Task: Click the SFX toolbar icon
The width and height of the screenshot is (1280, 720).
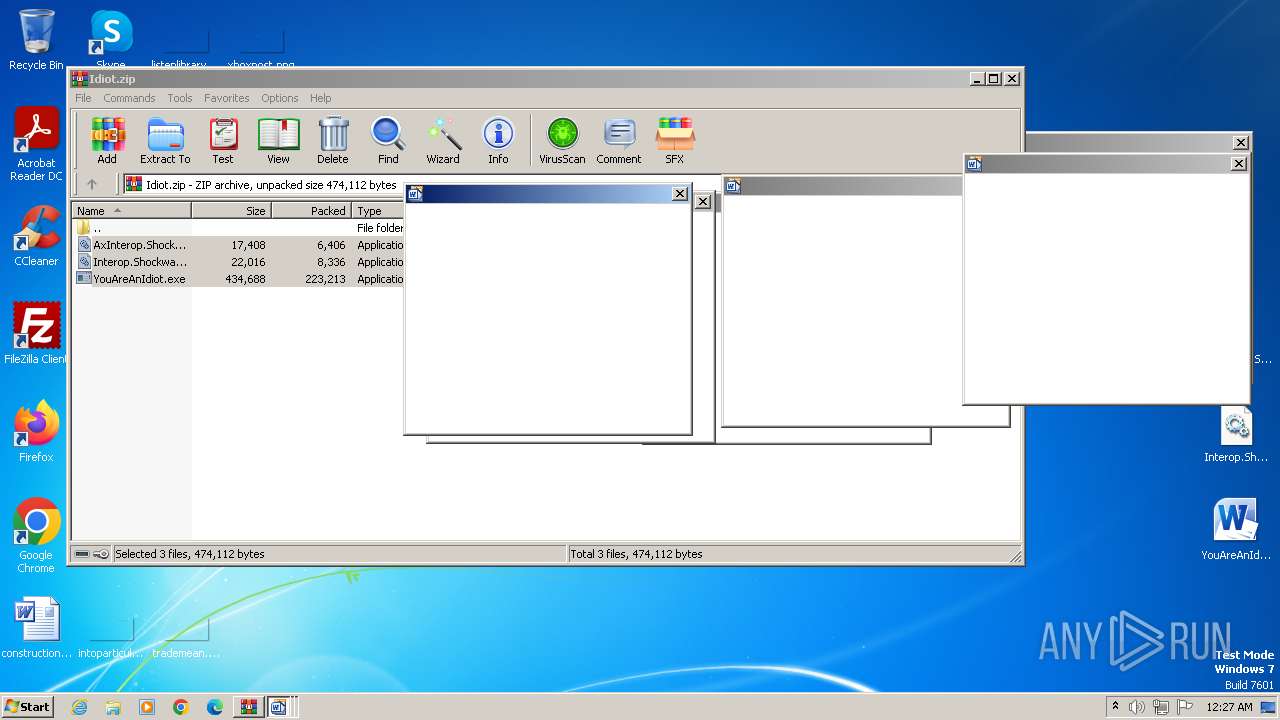Action: 675,141
